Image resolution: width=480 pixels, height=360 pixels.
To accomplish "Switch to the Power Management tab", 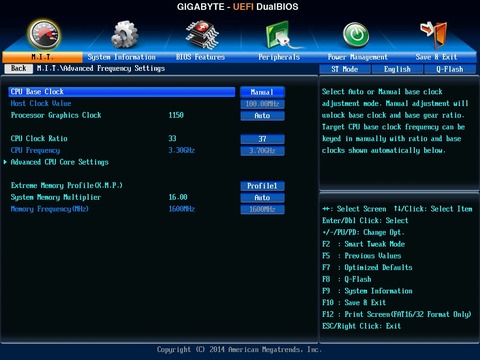I will 357,57.
